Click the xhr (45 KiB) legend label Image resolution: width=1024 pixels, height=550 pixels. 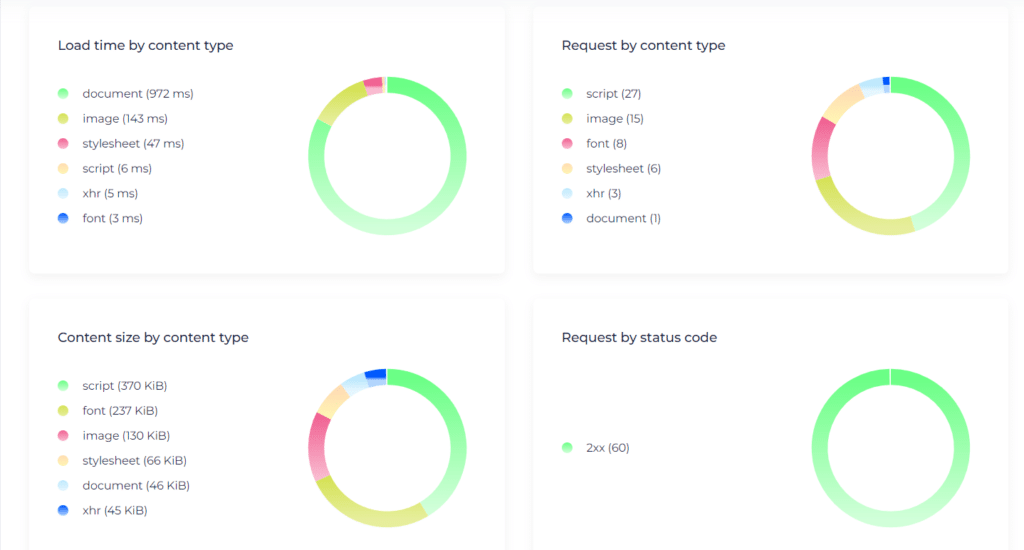point(115,510)
